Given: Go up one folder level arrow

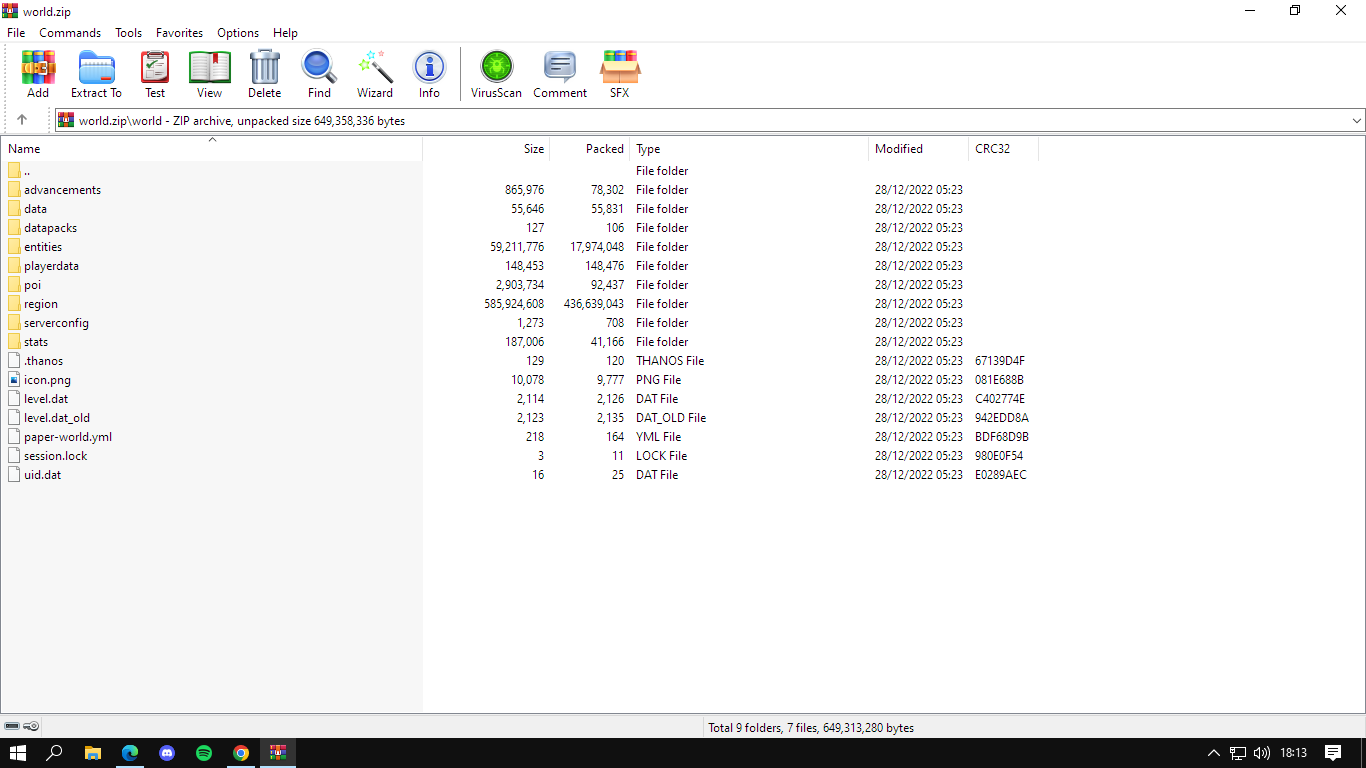Looking at the screenshot, I should click(22, 120).
